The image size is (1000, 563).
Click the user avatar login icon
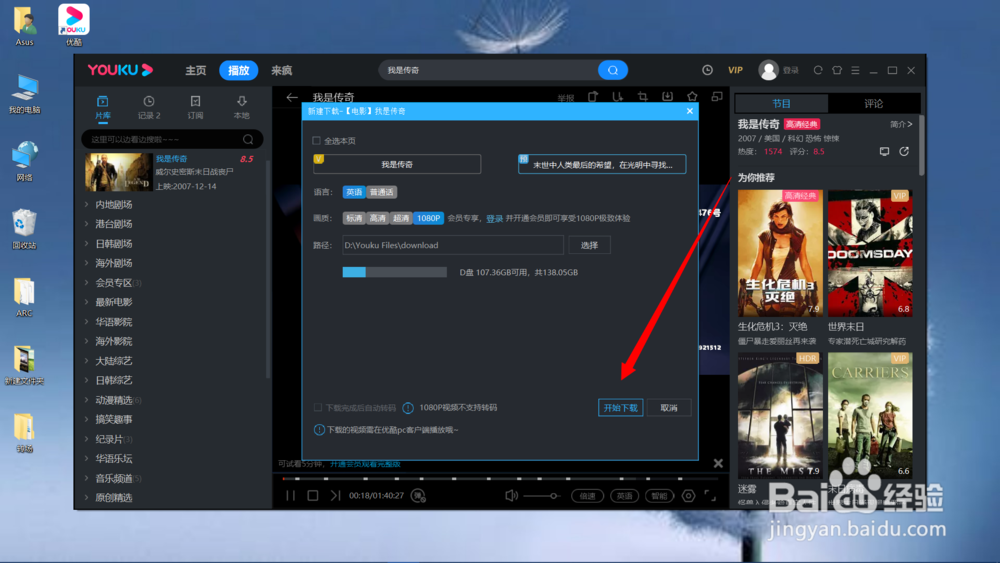tap(768, 70)
